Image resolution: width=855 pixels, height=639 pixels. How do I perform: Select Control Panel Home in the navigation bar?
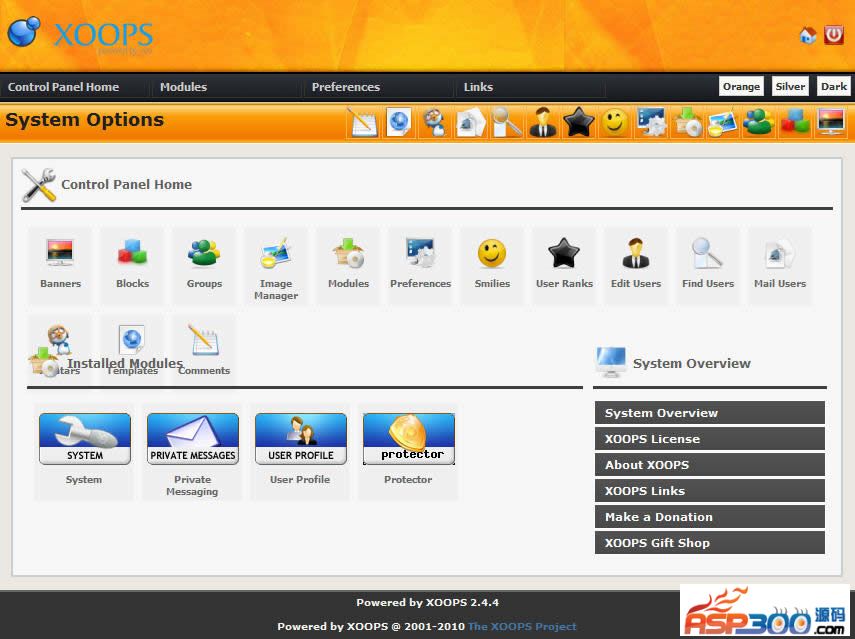pos(63,87)
